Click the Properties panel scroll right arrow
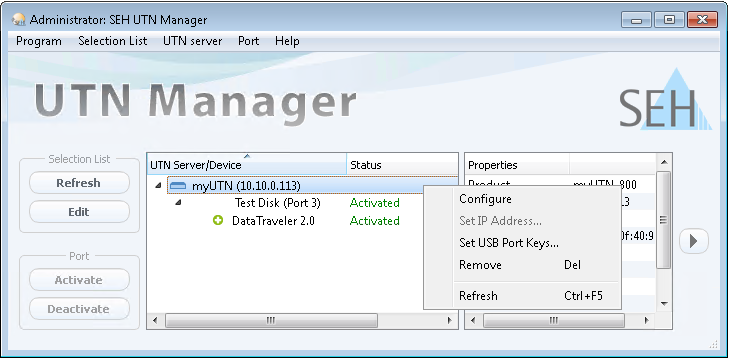 646,320
